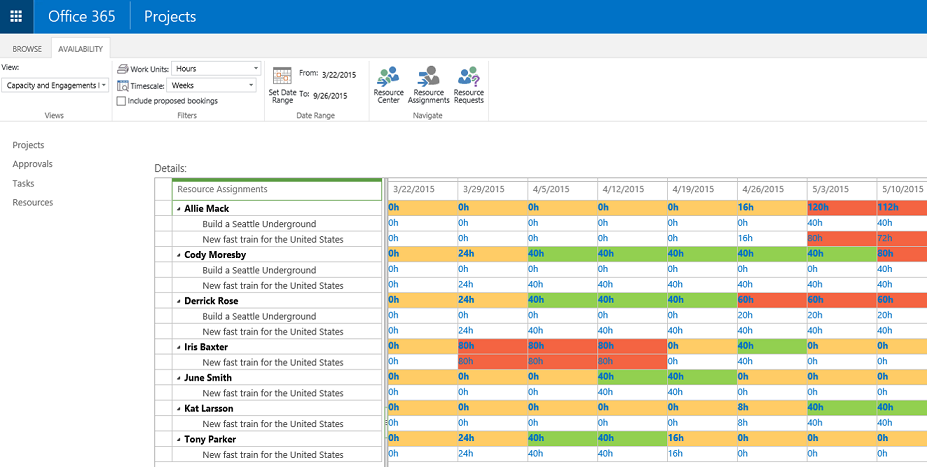
Task: Collapse the Tony Parker resource group
Action: pyautogui.click(x=179, y=440)
